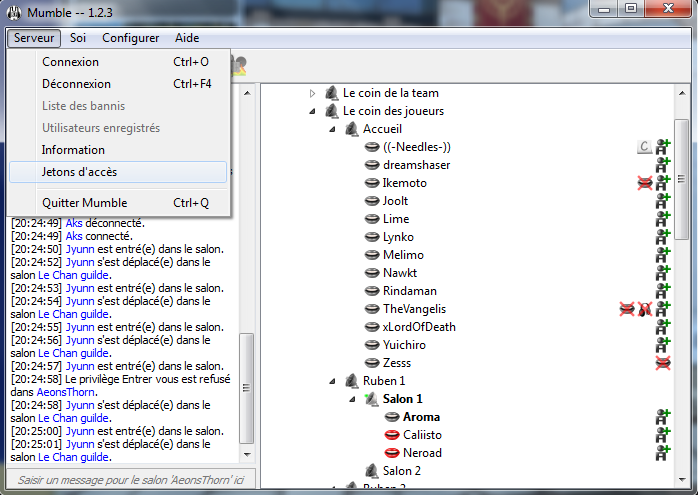Collapse the Salon 1 channel
Image resolution: width=698 pixels, height=495 pixels.
point(353,399)
